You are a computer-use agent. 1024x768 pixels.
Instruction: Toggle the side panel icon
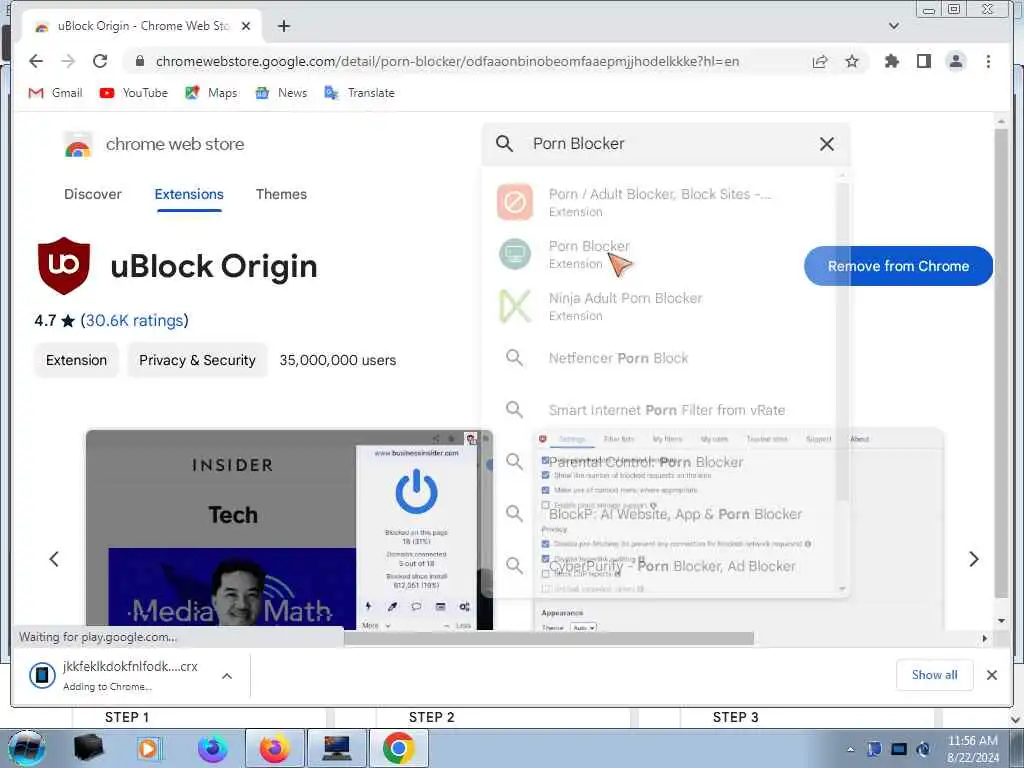[923, 61]
